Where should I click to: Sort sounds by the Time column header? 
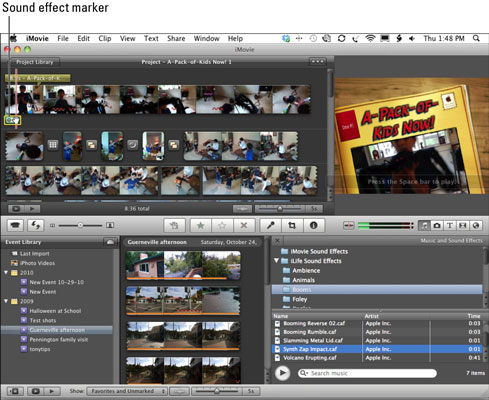[x=473, y=316]
